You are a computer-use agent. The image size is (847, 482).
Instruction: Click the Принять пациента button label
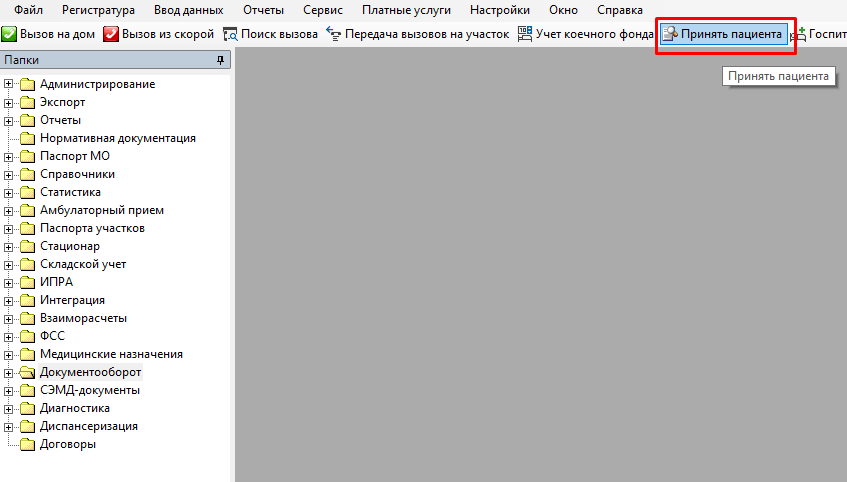731,34
